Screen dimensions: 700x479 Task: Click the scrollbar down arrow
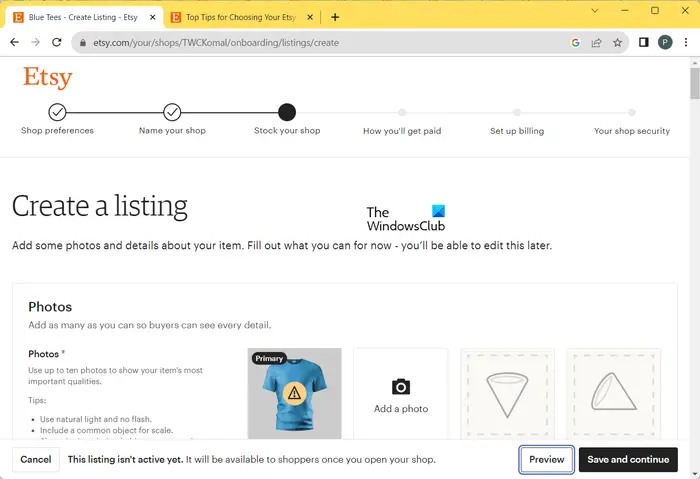click(x=695, y=474)
